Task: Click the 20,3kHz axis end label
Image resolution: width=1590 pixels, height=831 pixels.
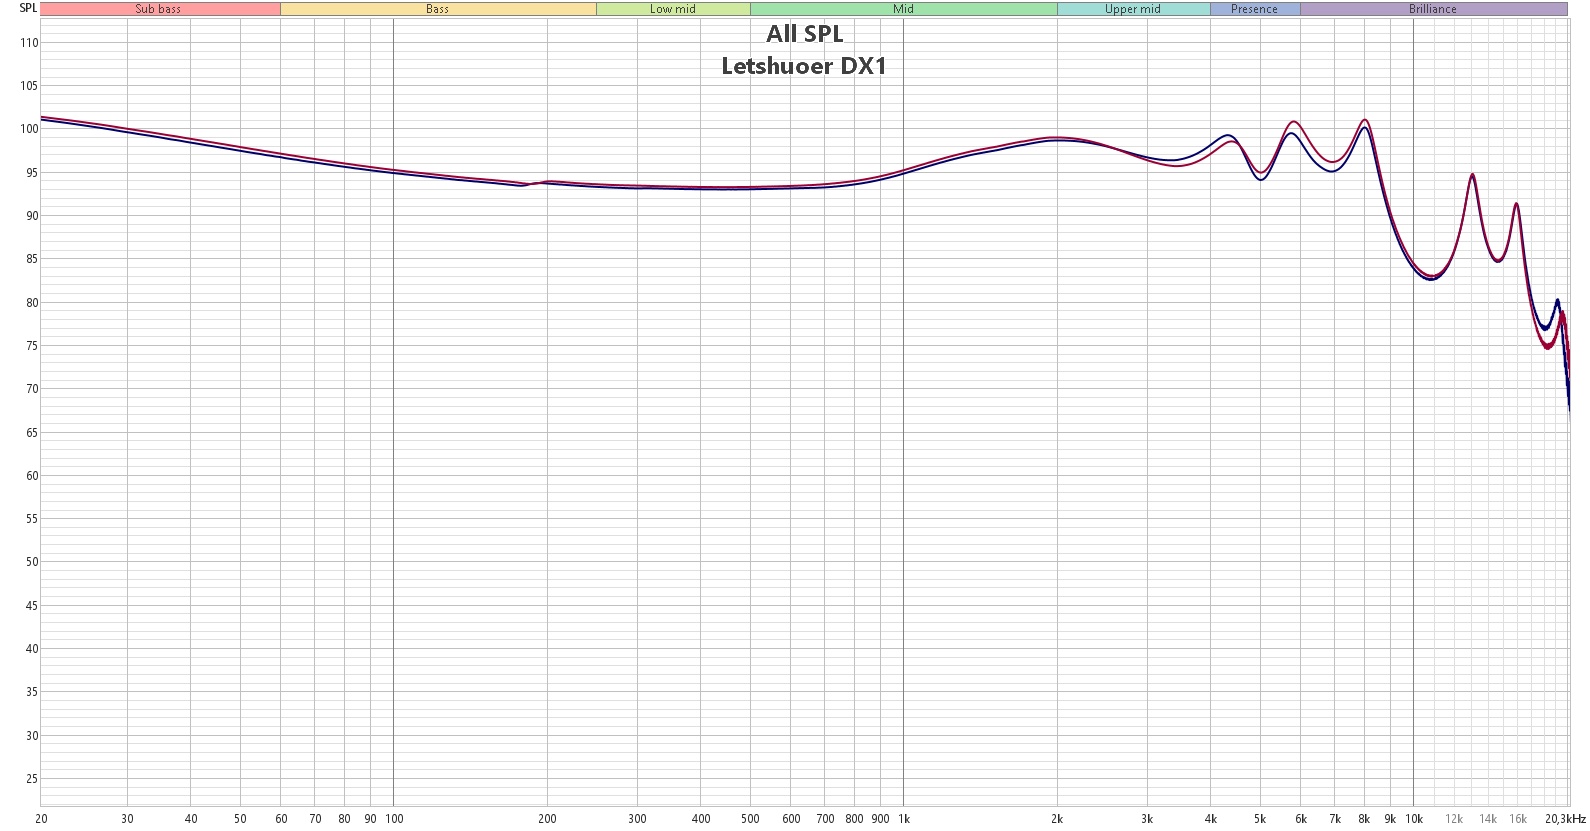Action: tap(1565, 819)
